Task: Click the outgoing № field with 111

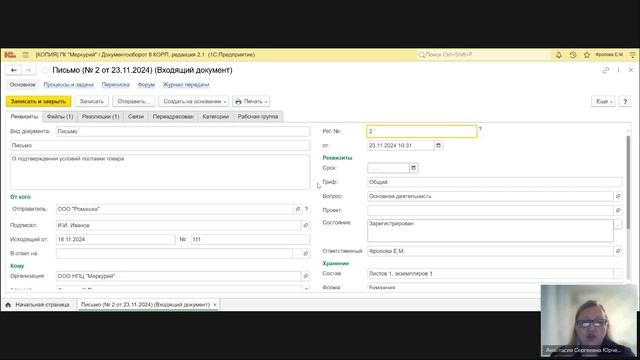Action: pos(250,240)
